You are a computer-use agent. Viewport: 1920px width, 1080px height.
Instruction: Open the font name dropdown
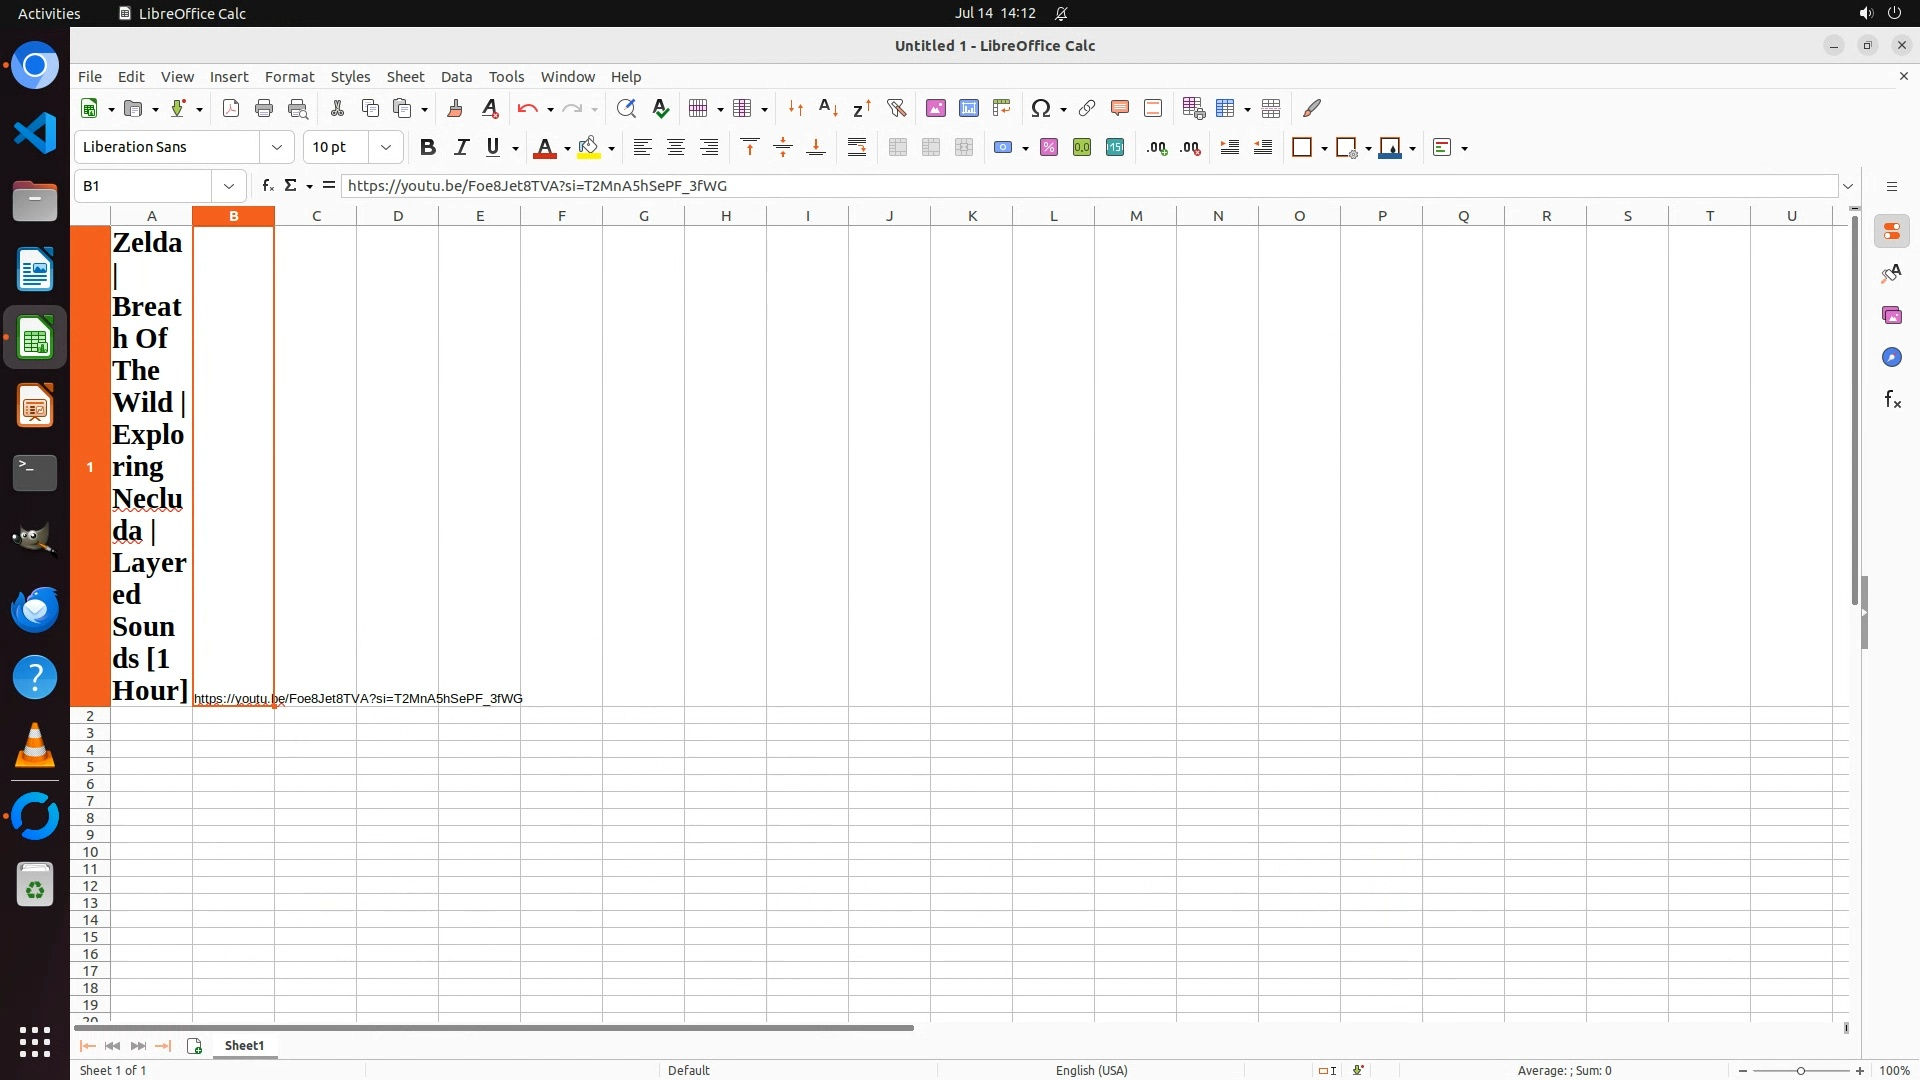click(277, 148)
